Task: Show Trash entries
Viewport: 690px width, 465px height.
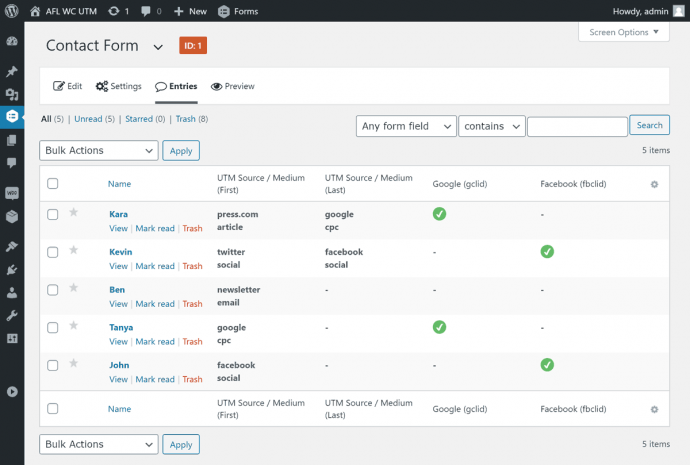Action: coord(185,119)
